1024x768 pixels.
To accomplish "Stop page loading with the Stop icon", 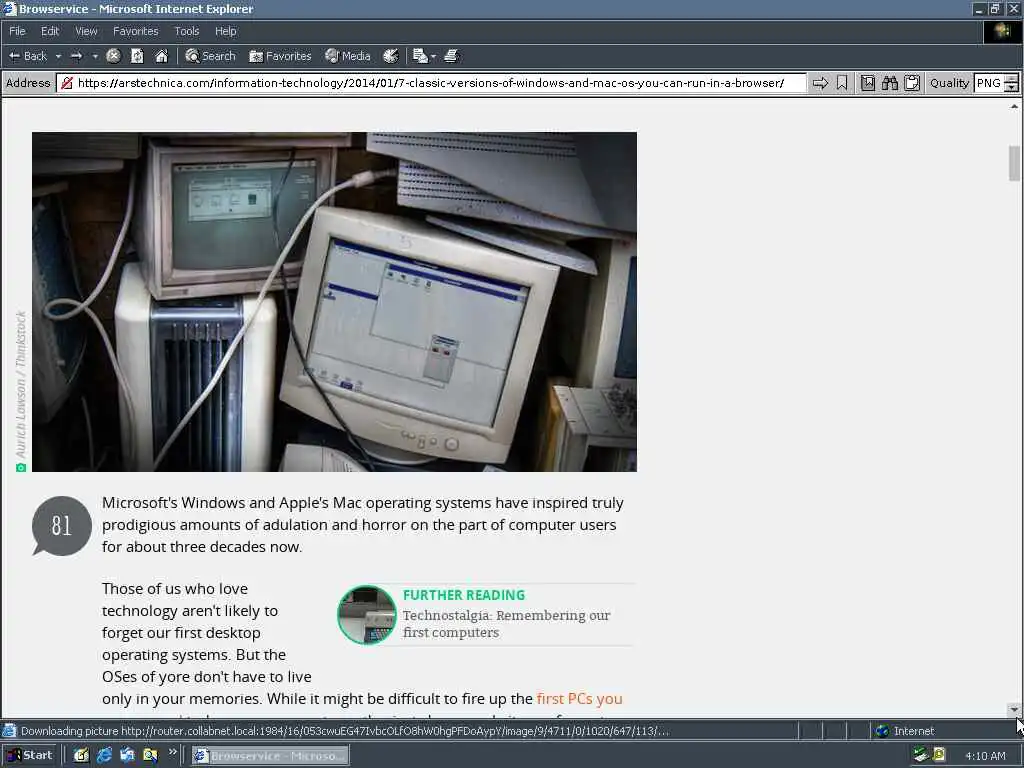I will tap(114, 56).
